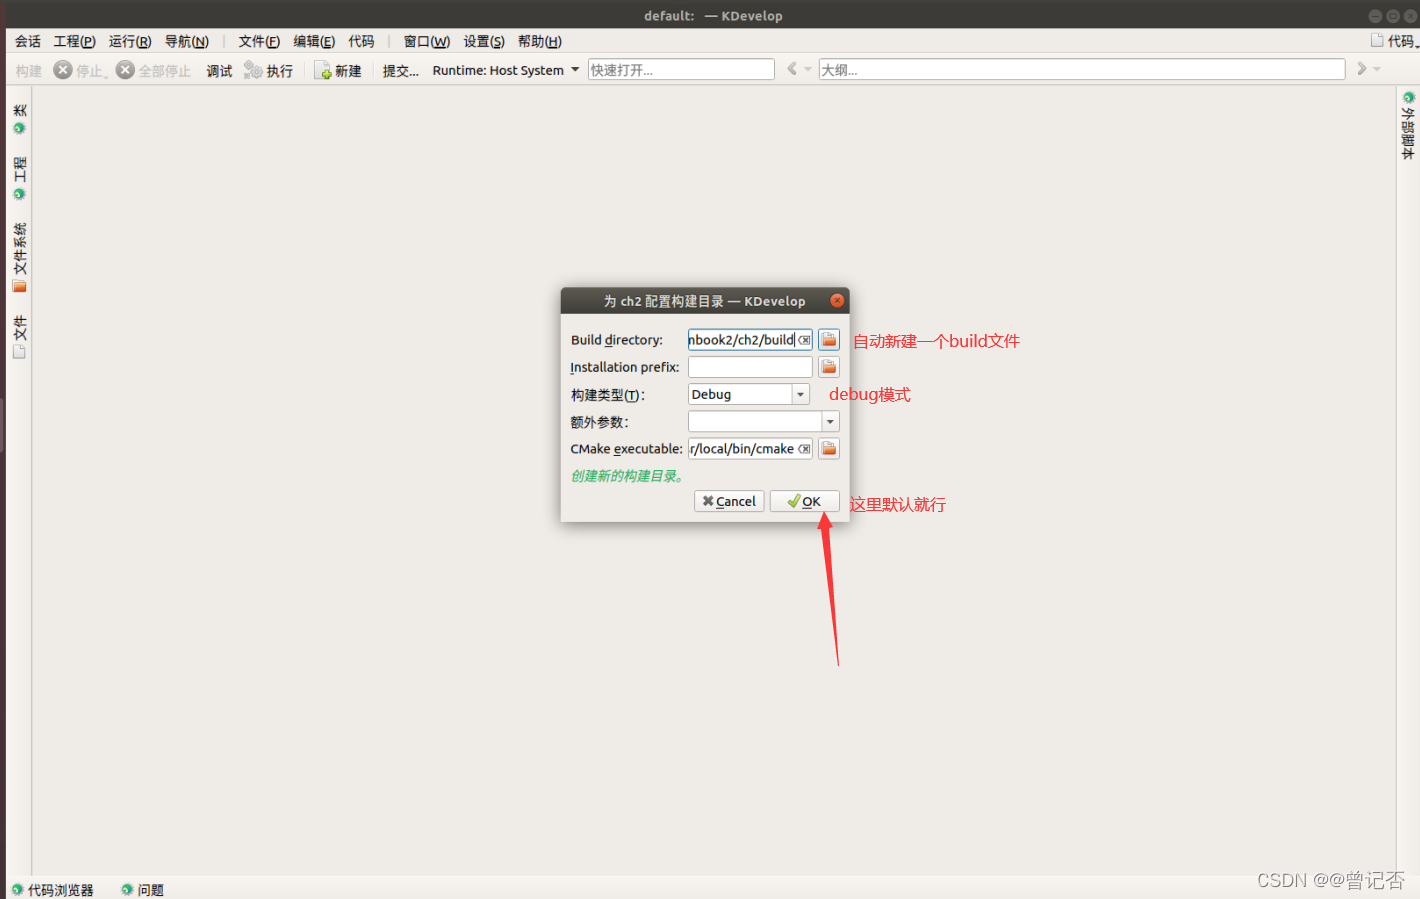Image resolution: width=1420 pixels, height=899 pixels.
Task: Open the Documents (文件) side panel
Action: click(19, 336)
